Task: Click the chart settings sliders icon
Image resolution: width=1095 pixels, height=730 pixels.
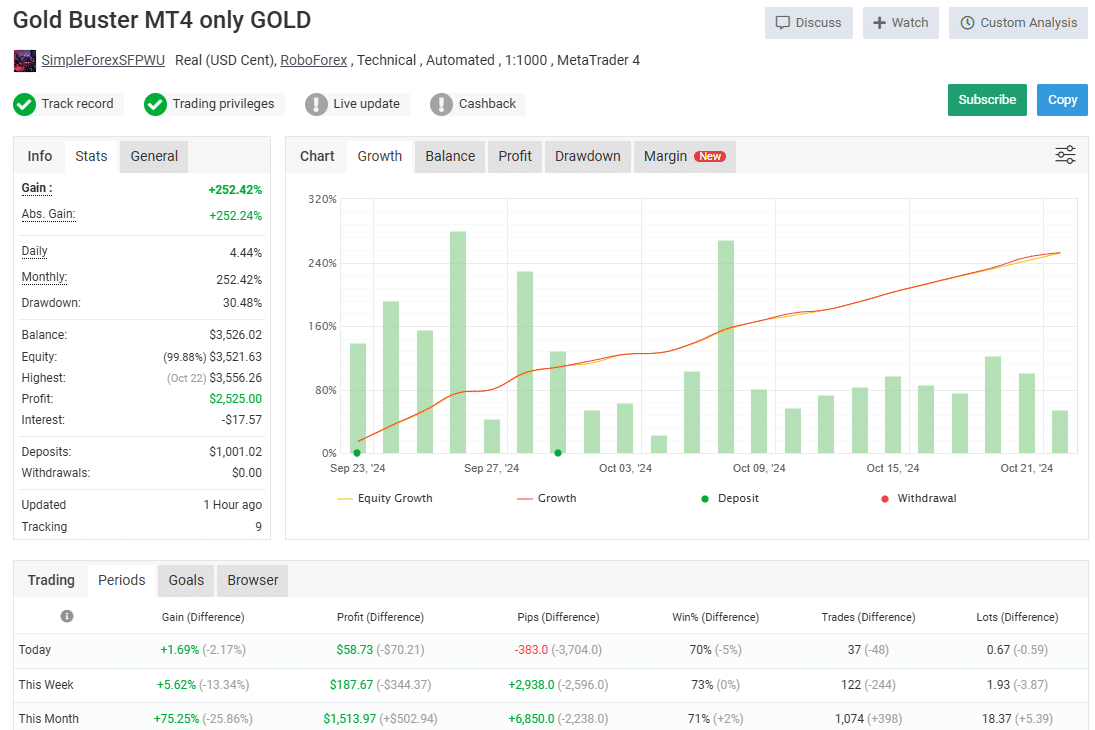Action: tap(1065, 155)
